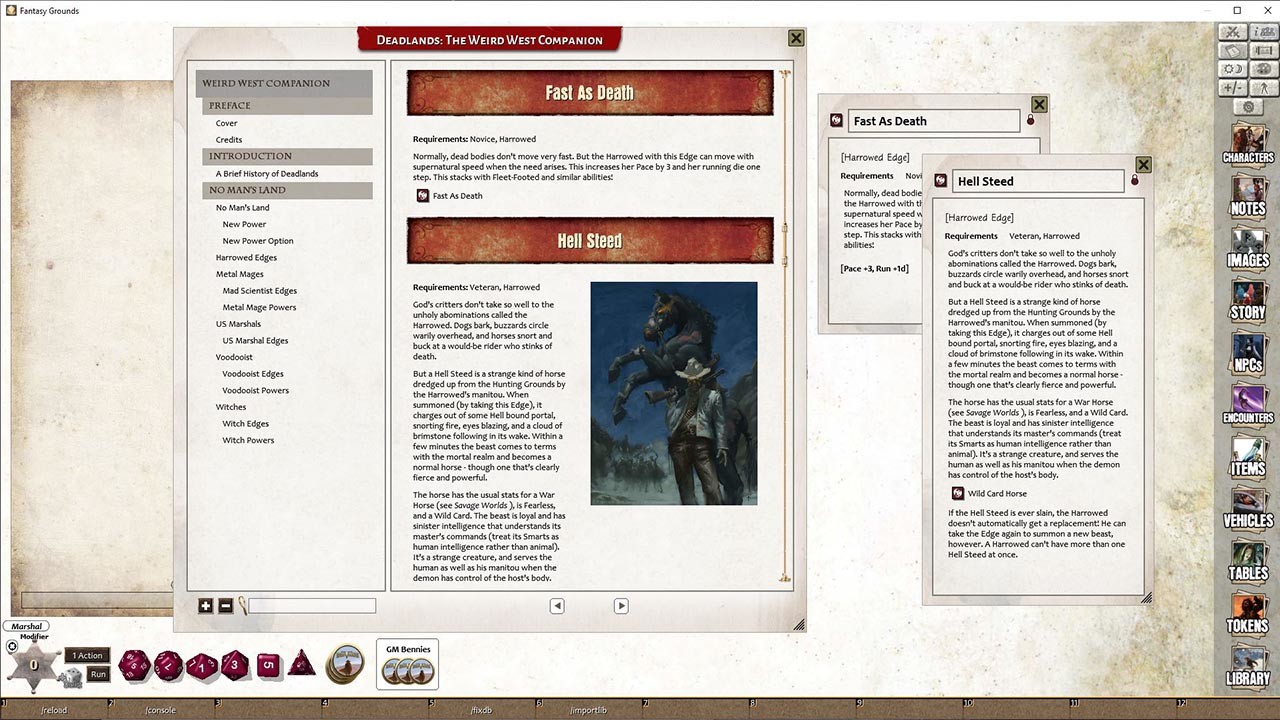Image resolution: width=1280 pixels, height=720 pixels.
Task: Open the Wild Card Horse link
Action: click(x=999, y=493)
